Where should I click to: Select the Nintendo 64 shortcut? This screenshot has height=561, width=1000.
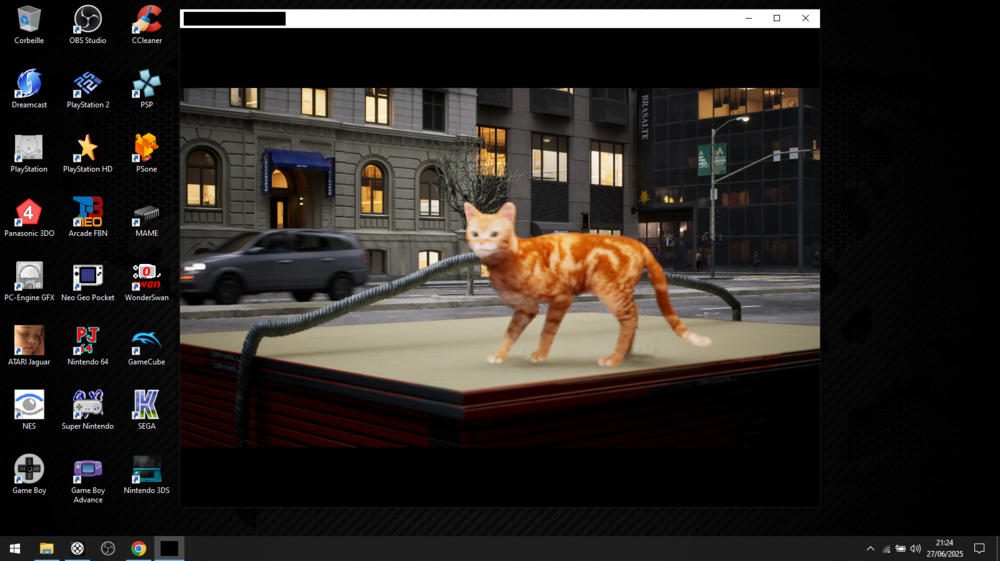pyautogui.click(x=88, y=341)
